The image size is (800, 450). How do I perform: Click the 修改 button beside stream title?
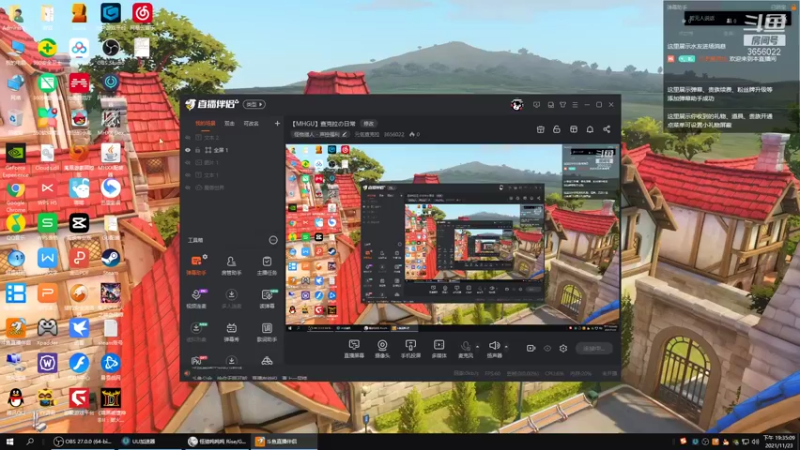pyautogui.click(x=369, y=123)
